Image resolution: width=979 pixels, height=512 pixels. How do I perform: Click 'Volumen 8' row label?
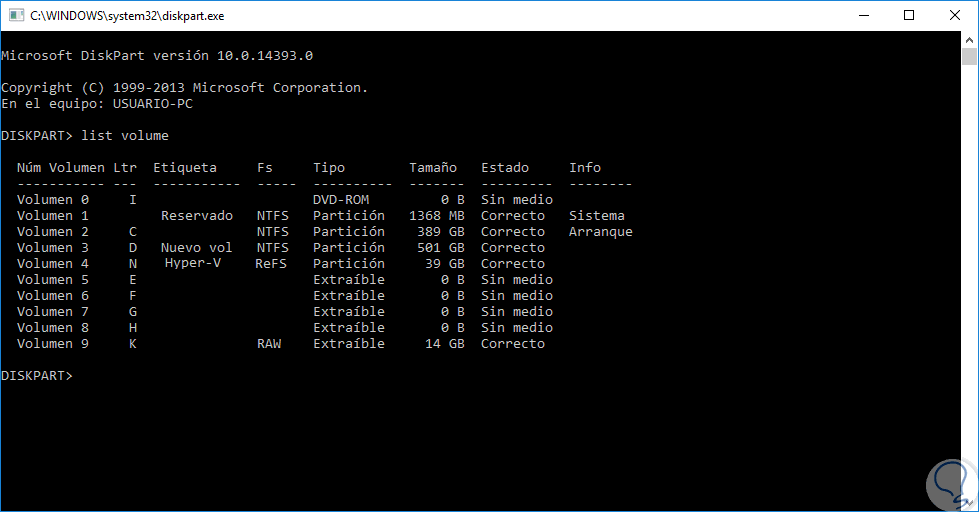point(52,328)
